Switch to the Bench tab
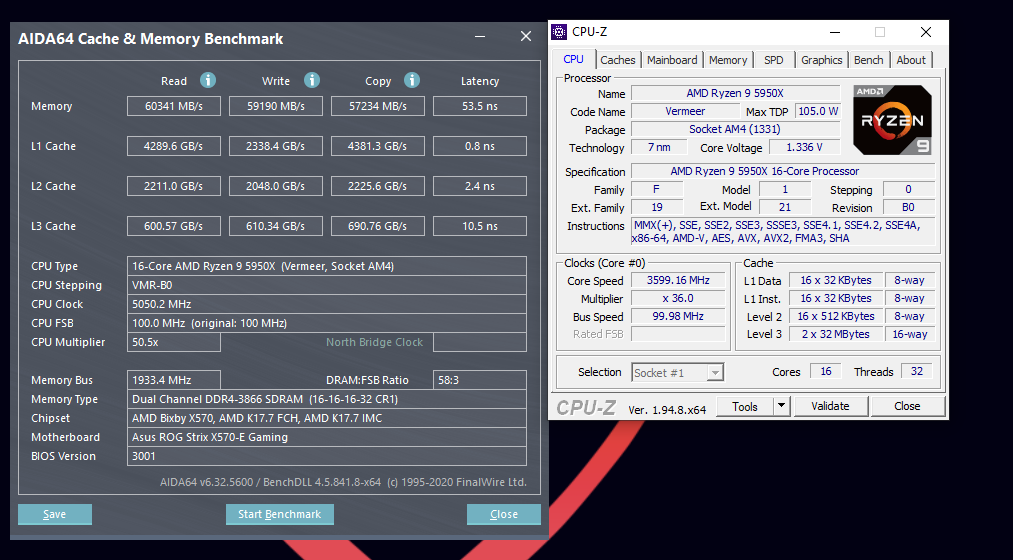Screen dimensions: 1013x560 (868, 60)
